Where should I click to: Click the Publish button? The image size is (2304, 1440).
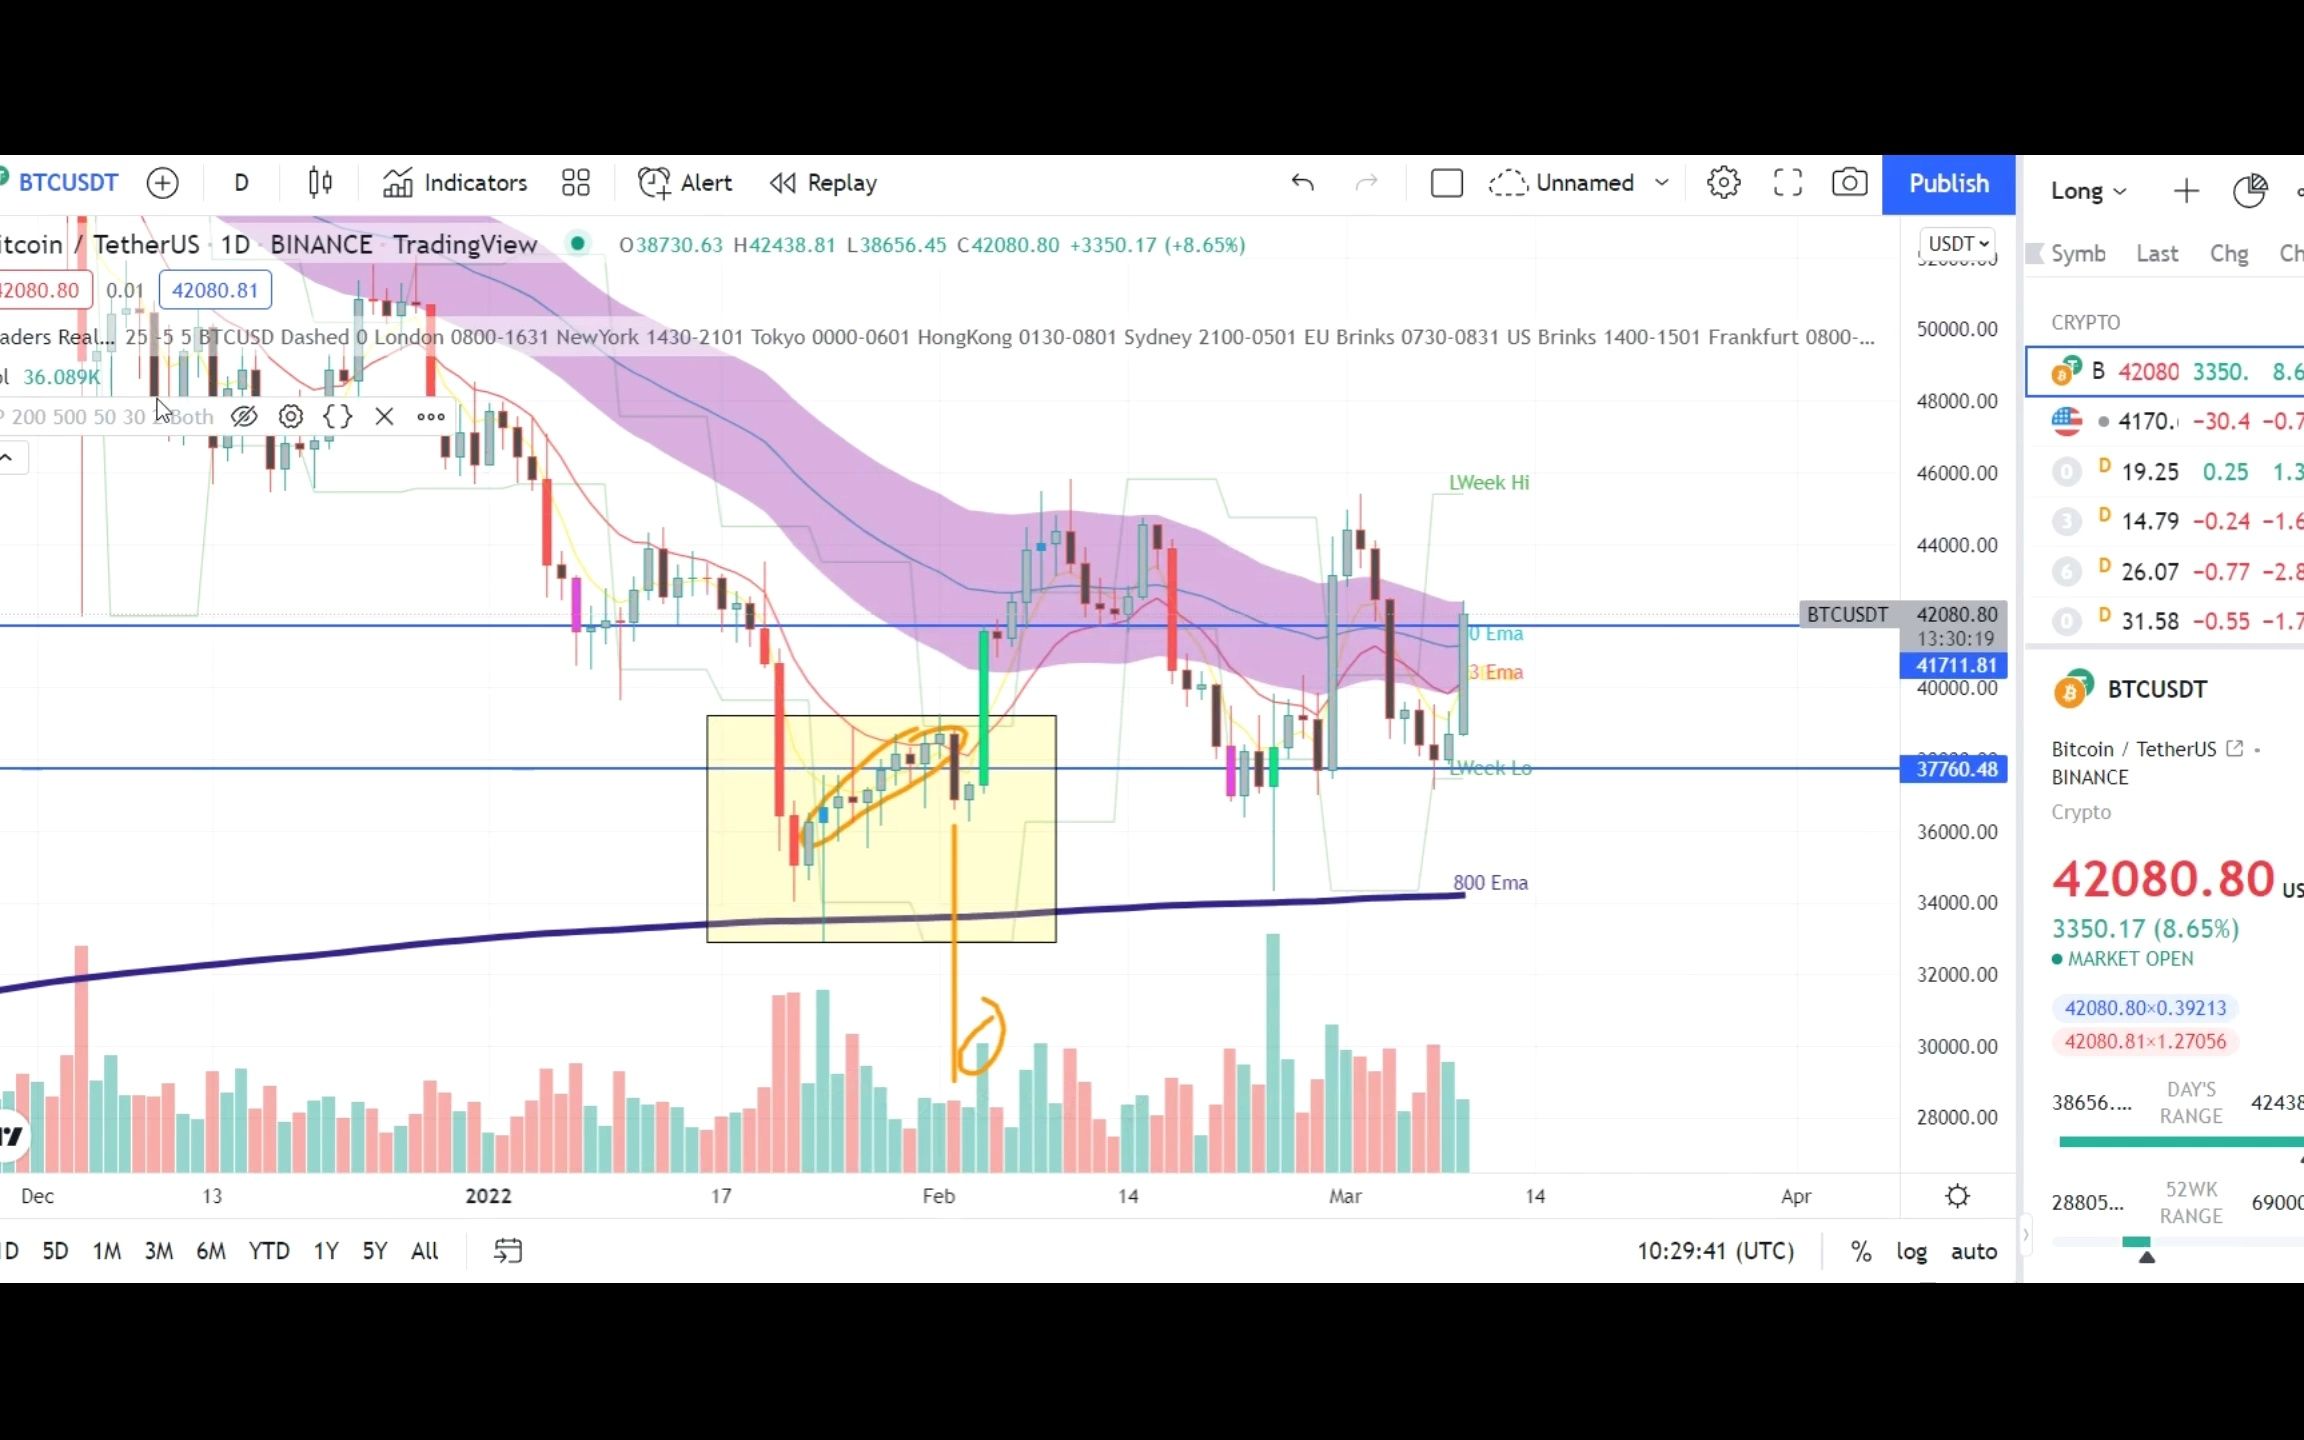coord(1949,182)
